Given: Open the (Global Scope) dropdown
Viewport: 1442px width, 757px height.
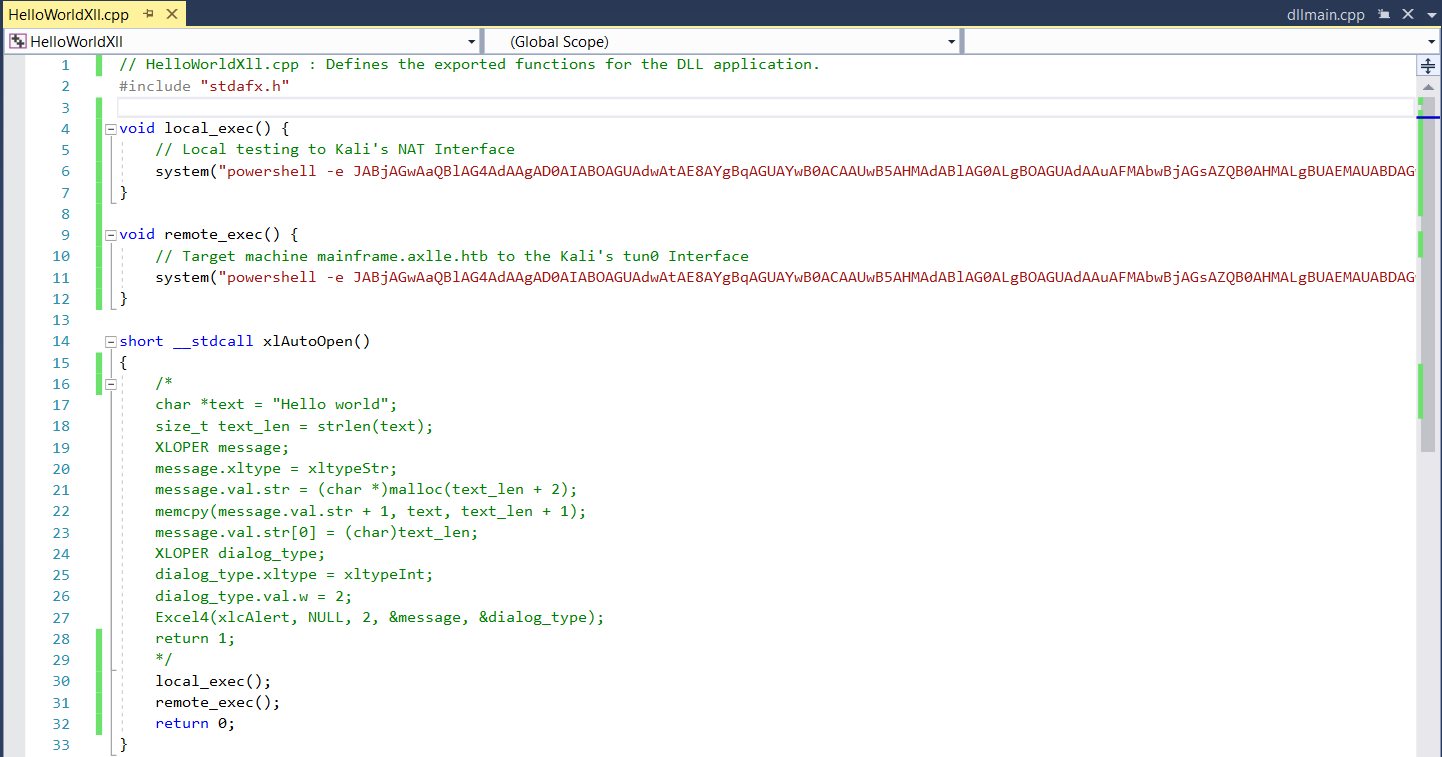Looking at the screenshot, I should click(723, 42).
